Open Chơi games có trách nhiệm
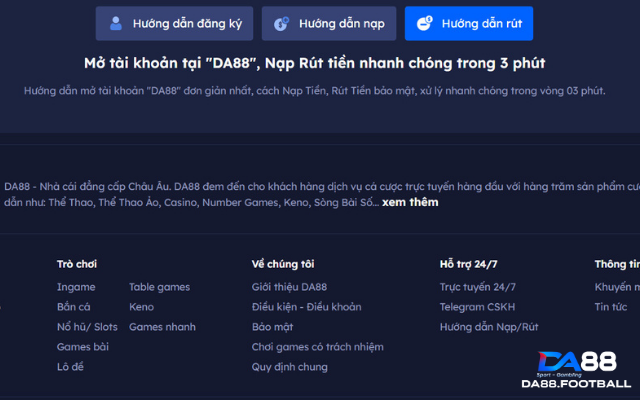The width and height of the screenshot is (640, 400). tap(318, 347)
